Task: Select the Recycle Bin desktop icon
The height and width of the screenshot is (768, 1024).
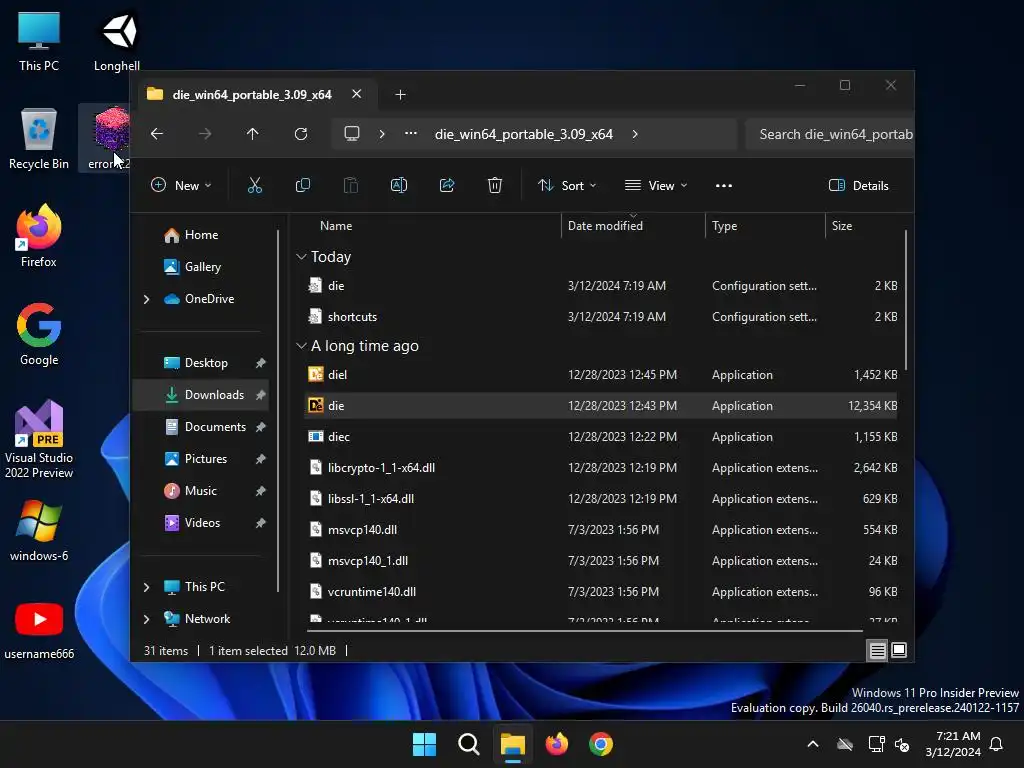Action: (39, 139)
